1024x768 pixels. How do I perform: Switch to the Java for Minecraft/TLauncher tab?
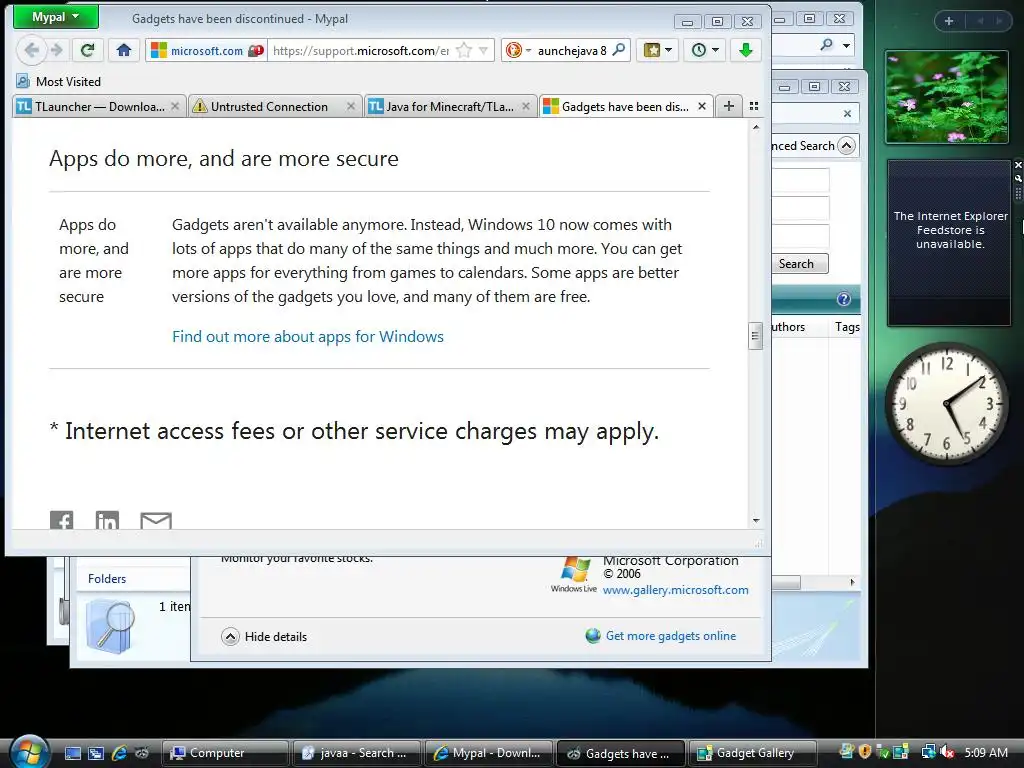click(x=442, y=106)
